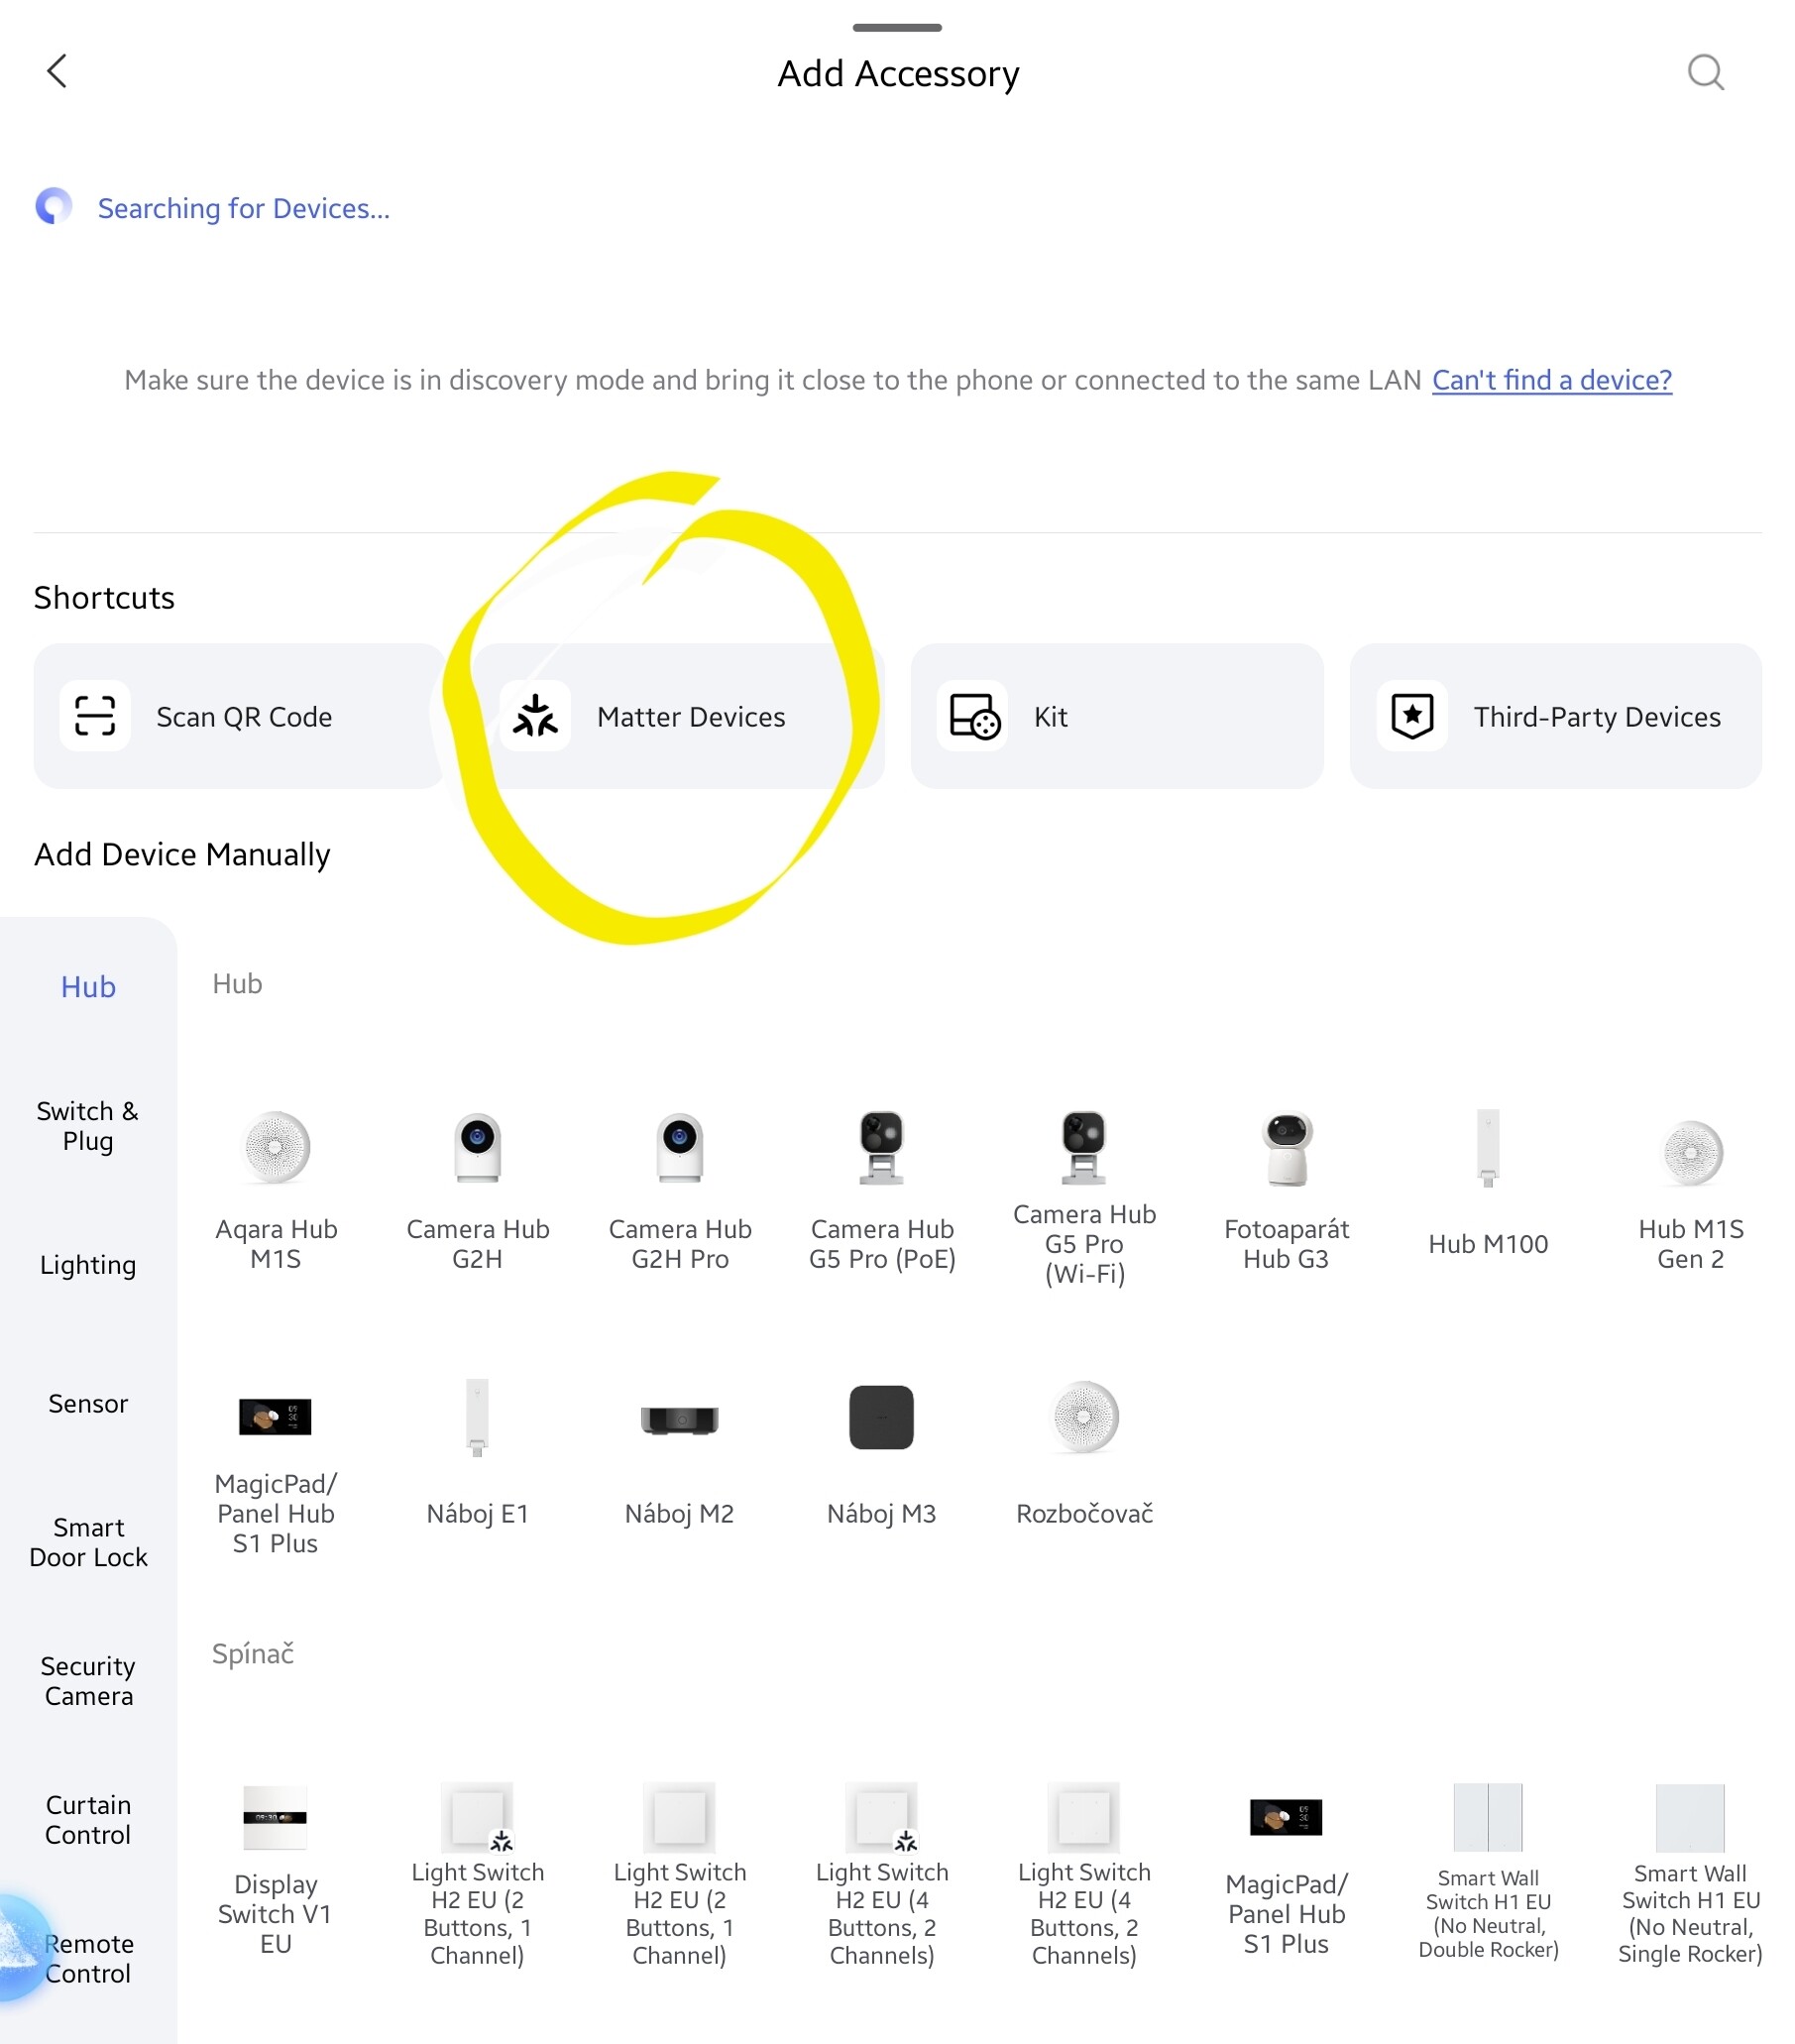Go to the Curtain Control category
1795x2044 pixels.
click(88, 1819)
